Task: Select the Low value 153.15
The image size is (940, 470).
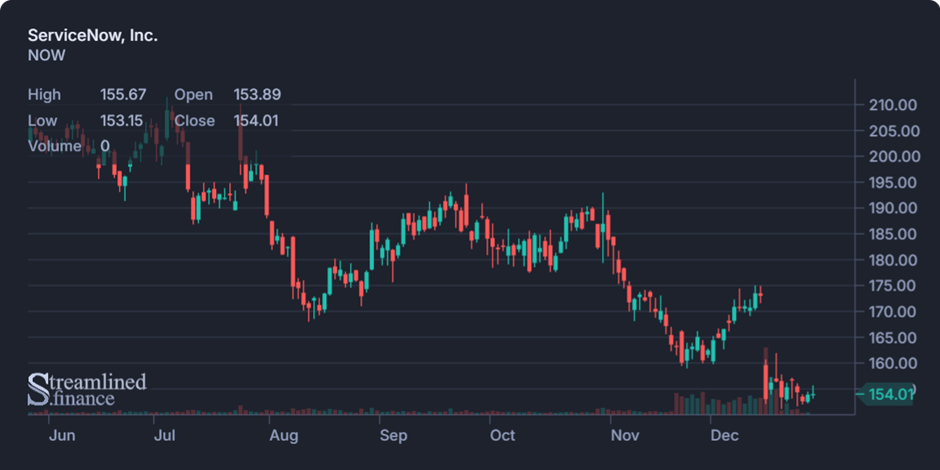Action: (x=121, y=120)
